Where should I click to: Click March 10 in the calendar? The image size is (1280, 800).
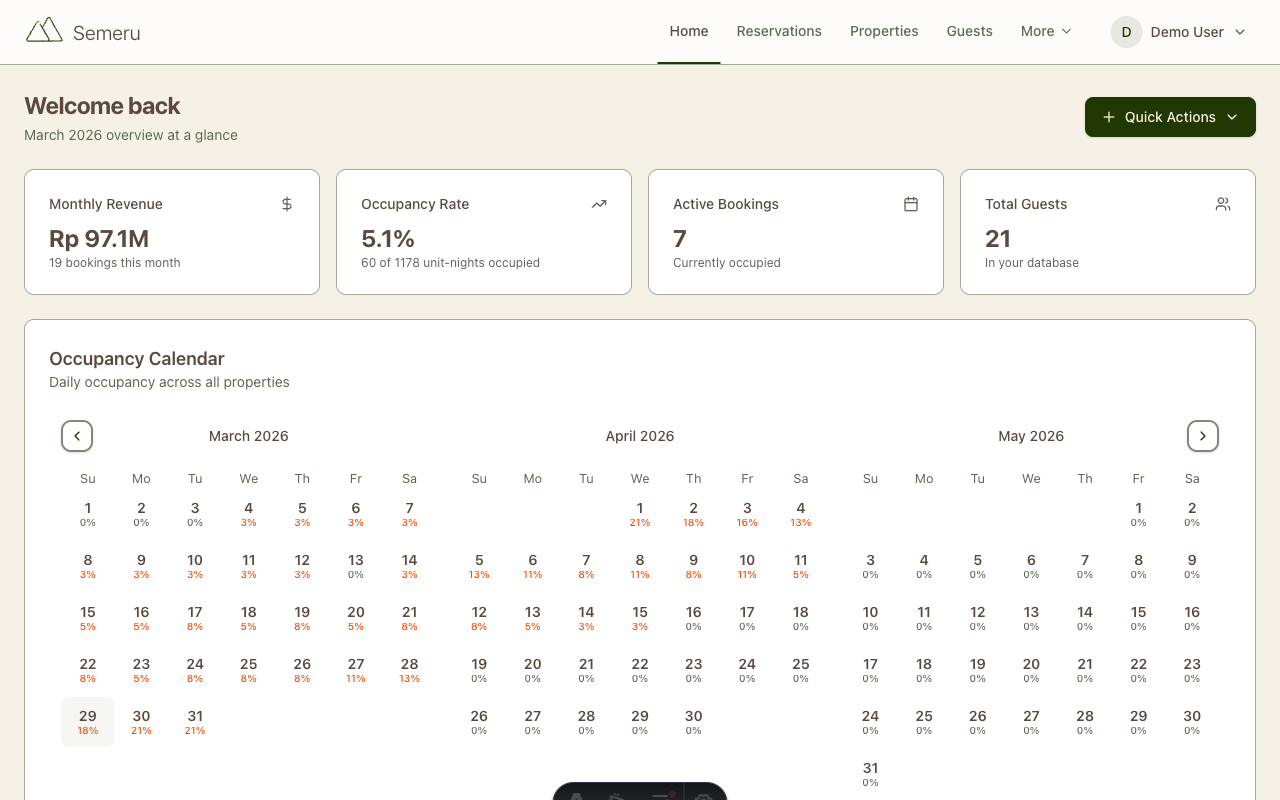coord(195,566)
